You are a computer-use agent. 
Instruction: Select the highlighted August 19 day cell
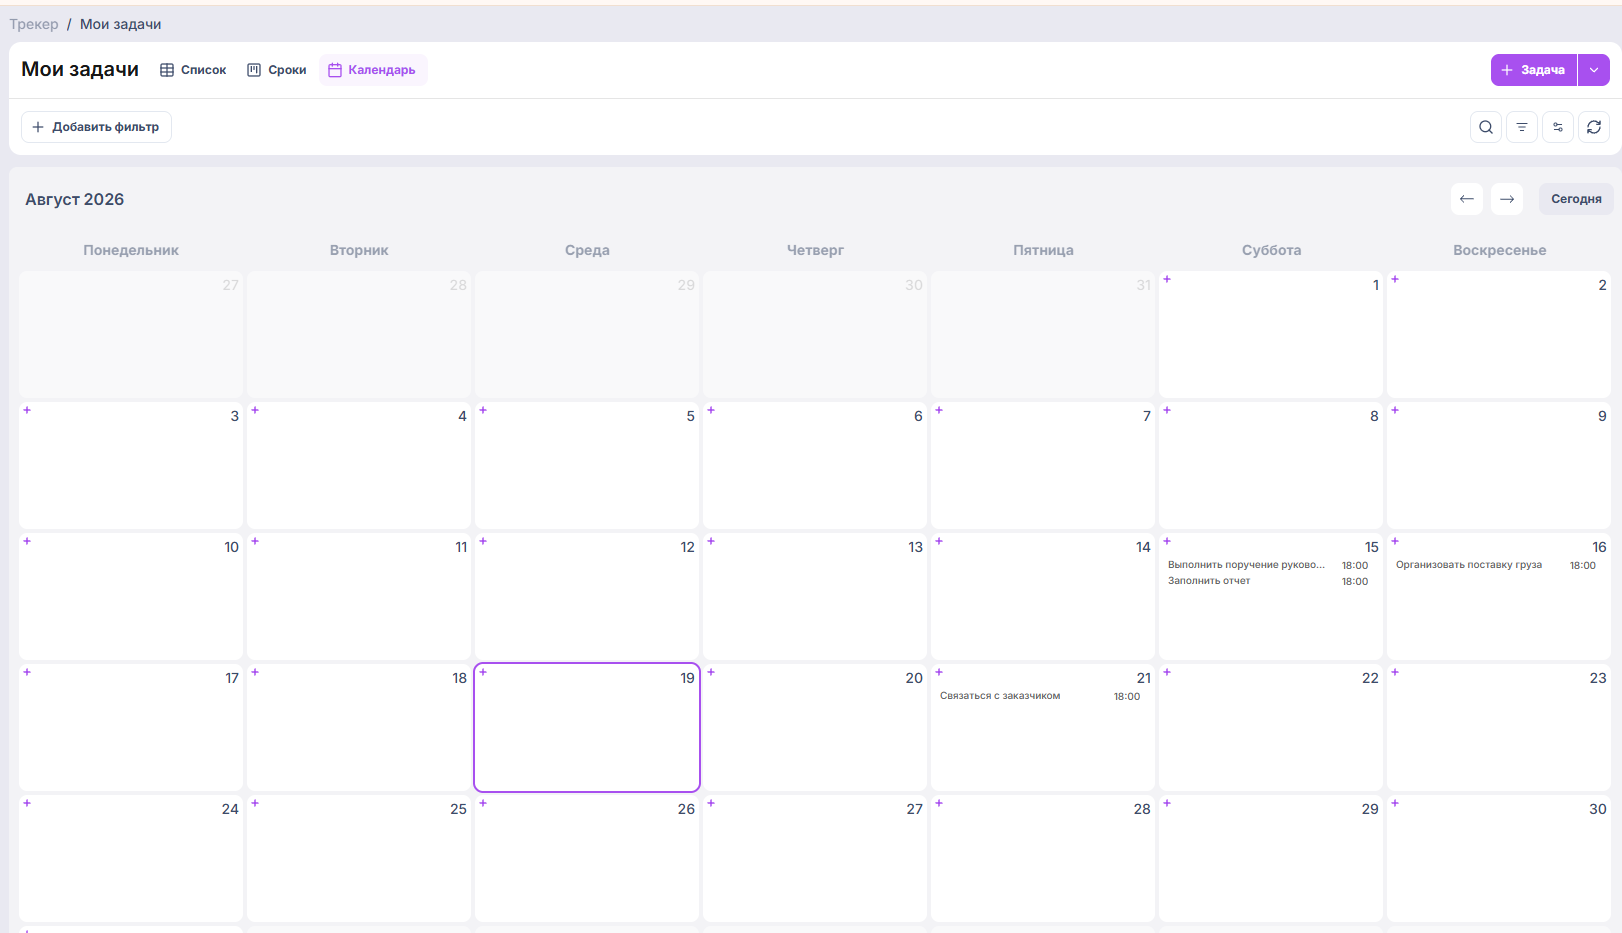(587, 727)
